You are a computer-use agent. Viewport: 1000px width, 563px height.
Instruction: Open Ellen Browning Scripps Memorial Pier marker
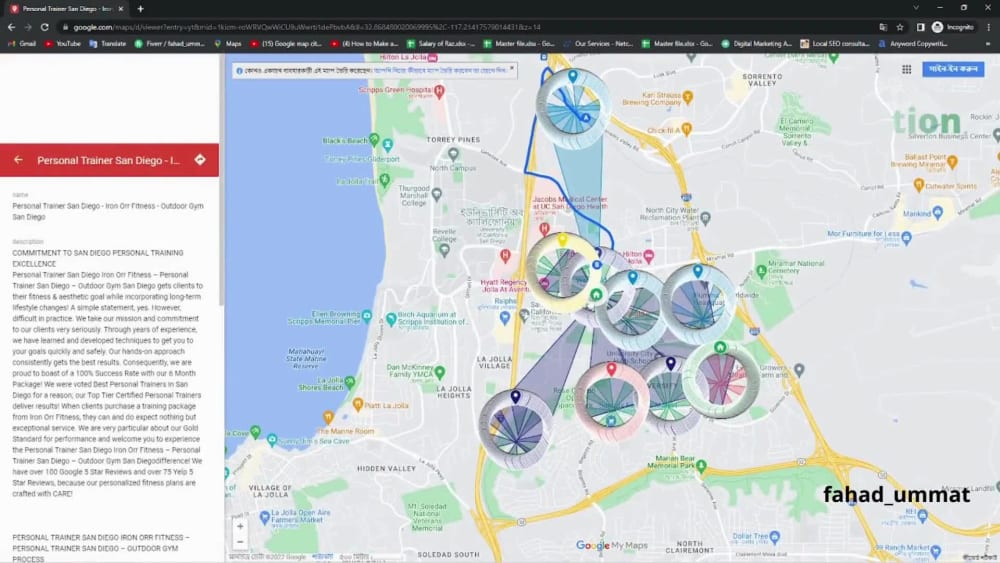[x=367, y=316]
